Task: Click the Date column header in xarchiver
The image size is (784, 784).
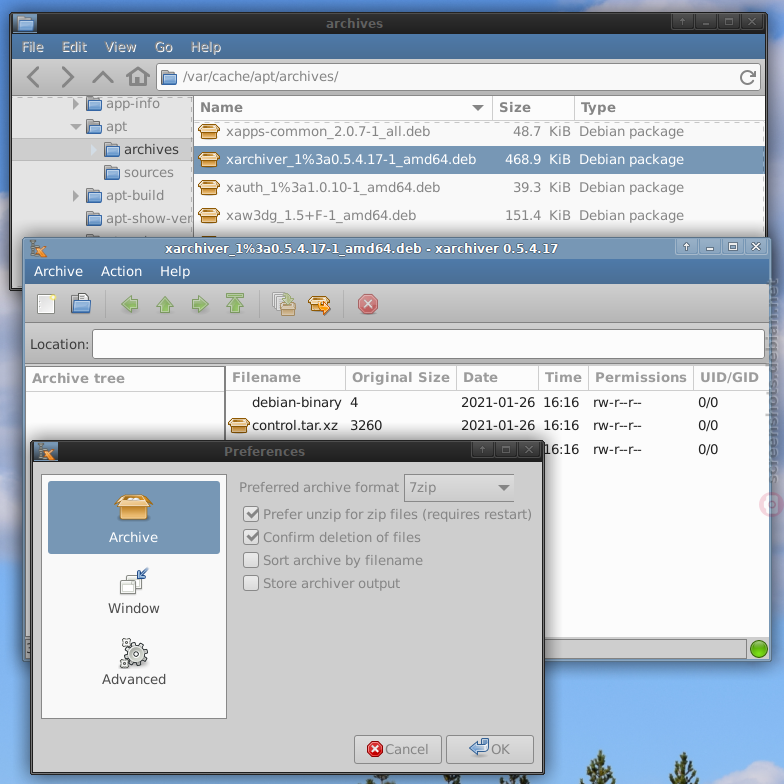Action: tap(497, 378)
